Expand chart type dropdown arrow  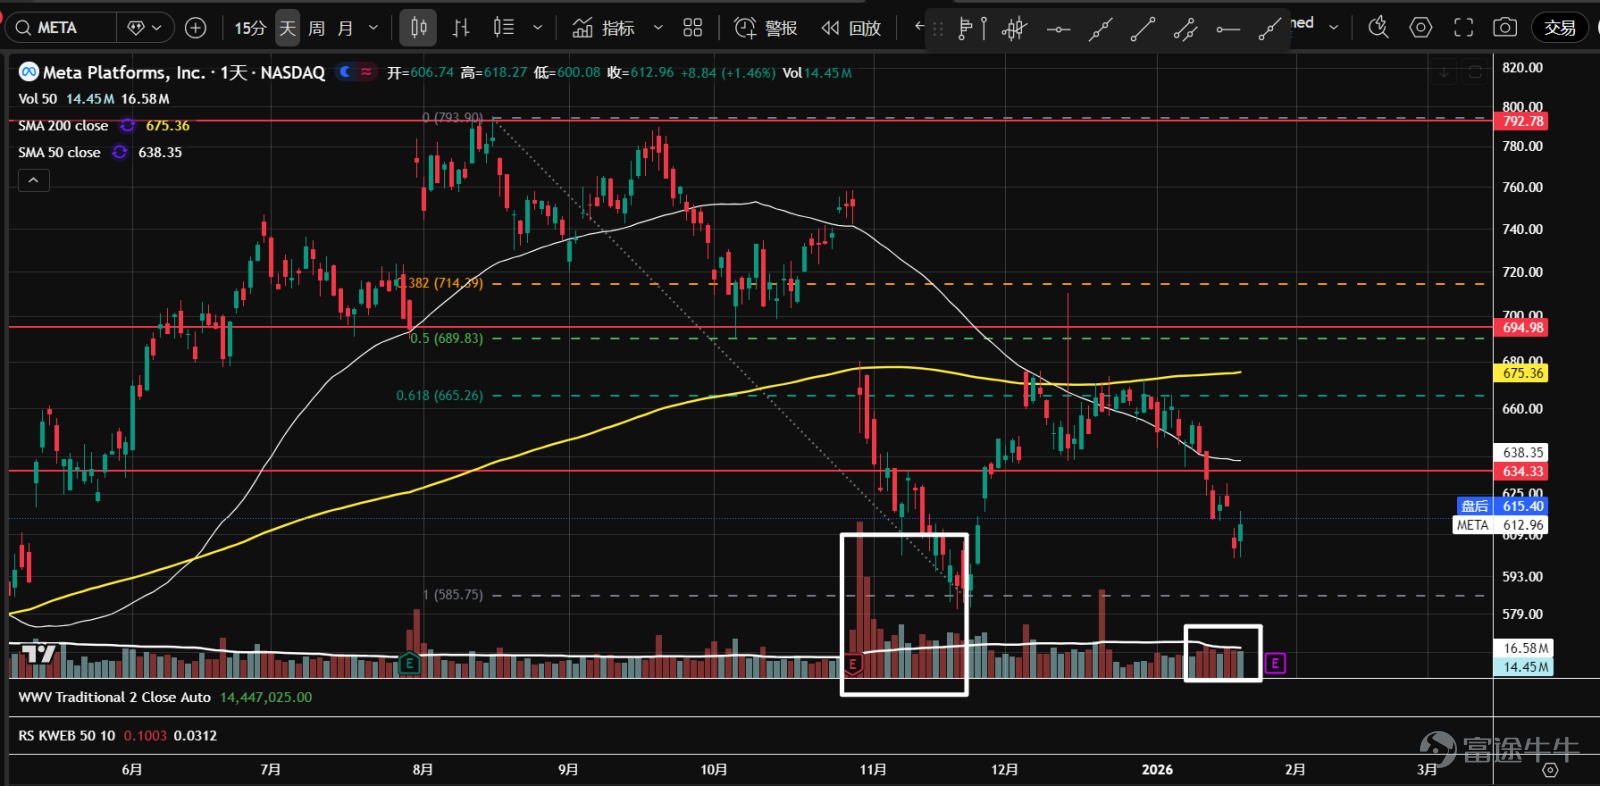(538, 28)
